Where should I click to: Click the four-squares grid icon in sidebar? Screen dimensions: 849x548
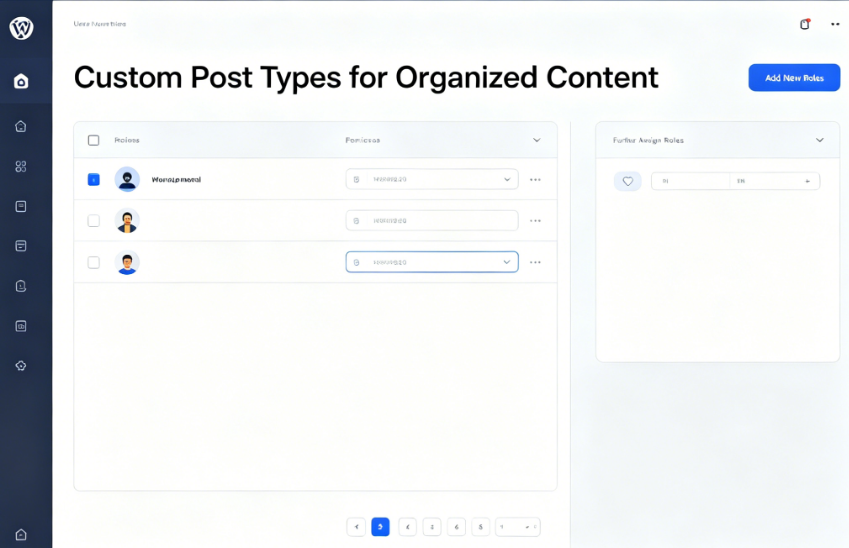pos(21,166)
